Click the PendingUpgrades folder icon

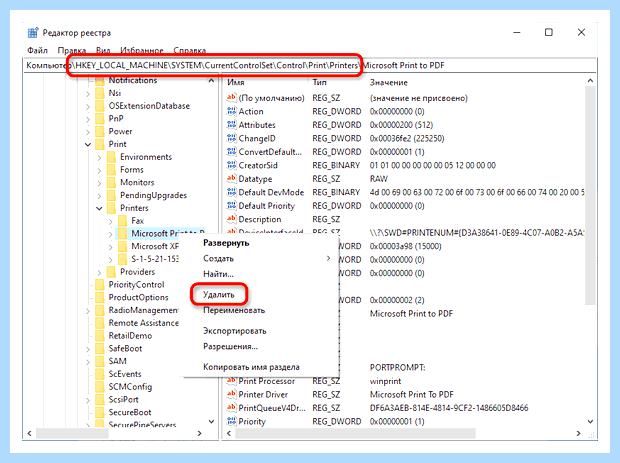112,195
